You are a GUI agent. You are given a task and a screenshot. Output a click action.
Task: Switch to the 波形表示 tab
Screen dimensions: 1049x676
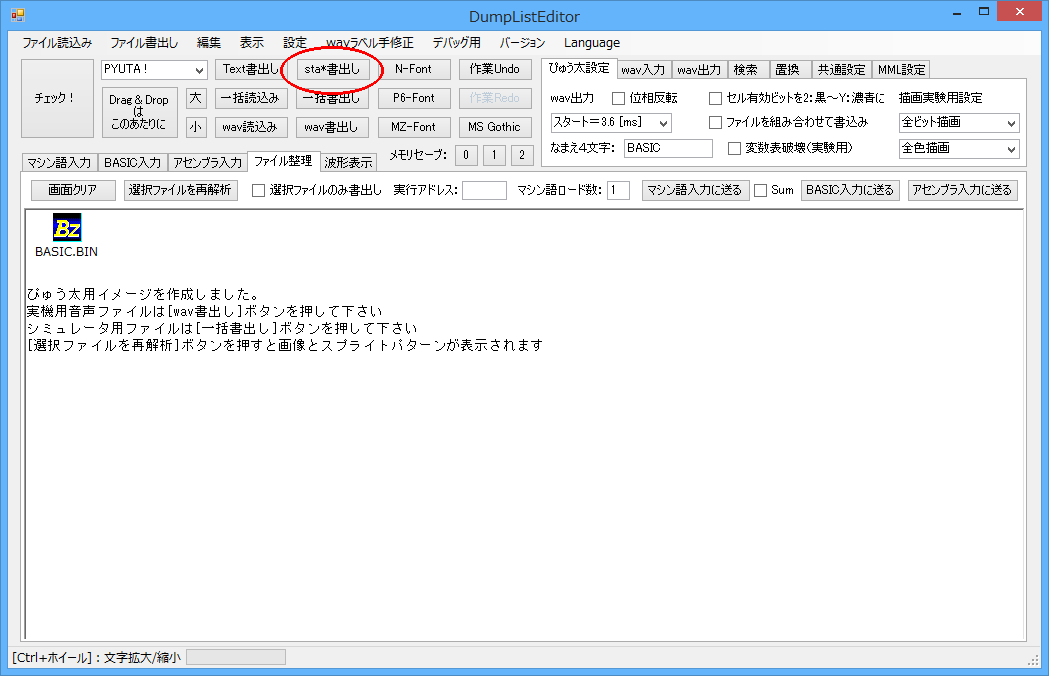point(348,163)
